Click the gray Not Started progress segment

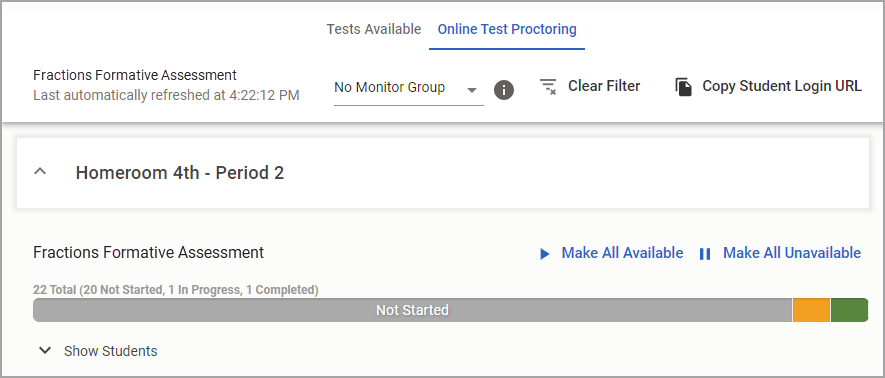tap(413, 310)
